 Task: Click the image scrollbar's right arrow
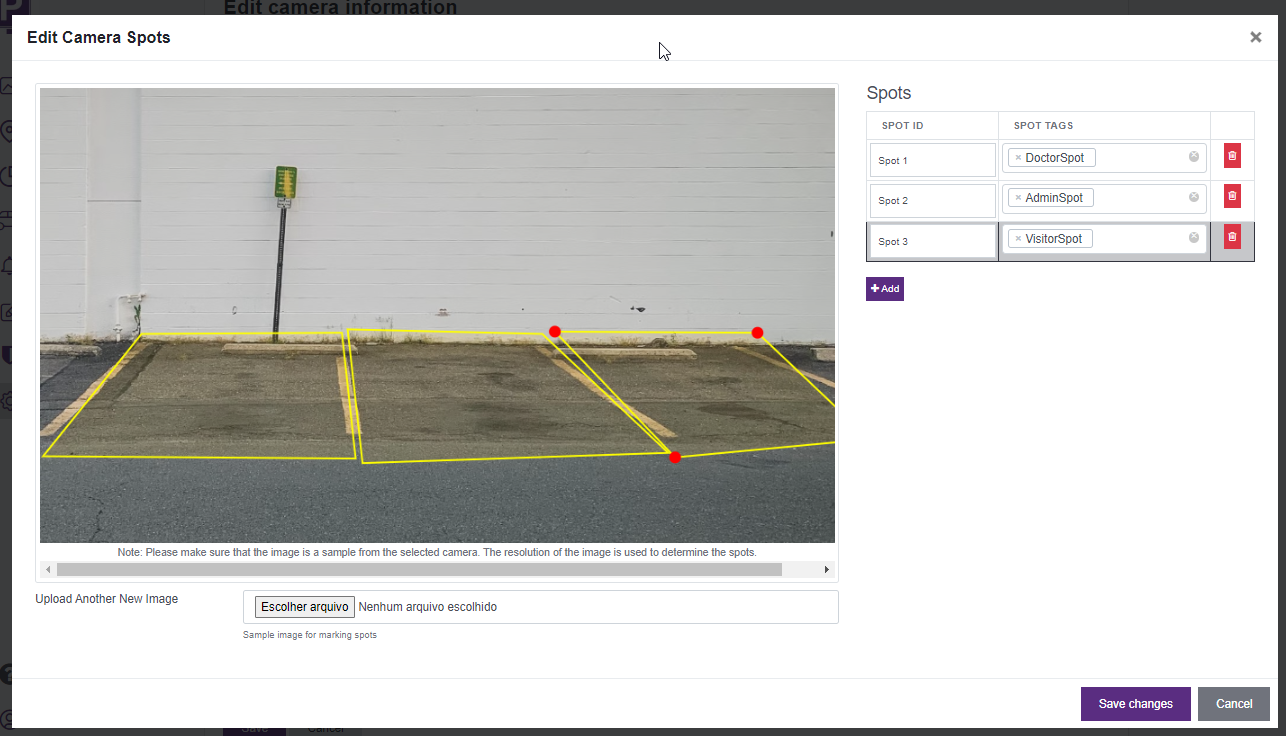pyautogui.click(x=826, y=569)
